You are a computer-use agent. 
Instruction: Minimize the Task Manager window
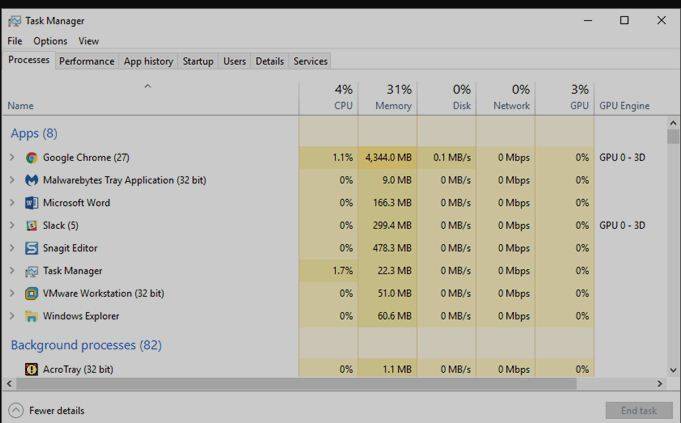(588, 20)
